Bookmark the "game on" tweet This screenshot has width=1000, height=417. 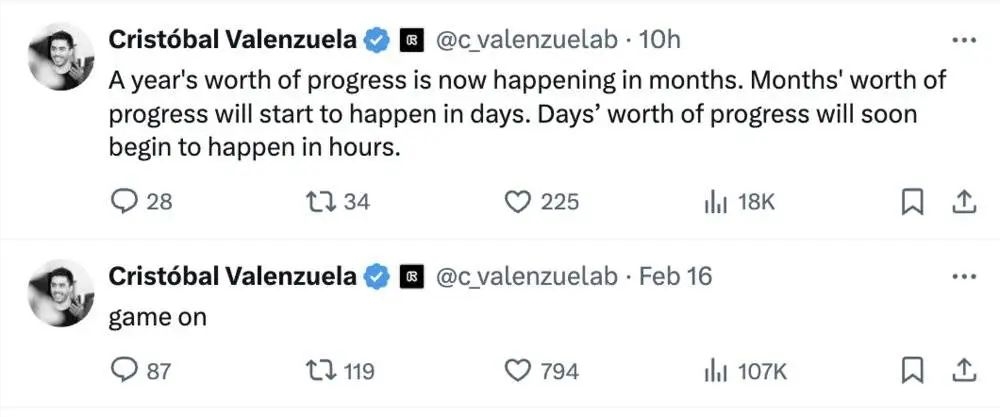[x=913, y=370]
